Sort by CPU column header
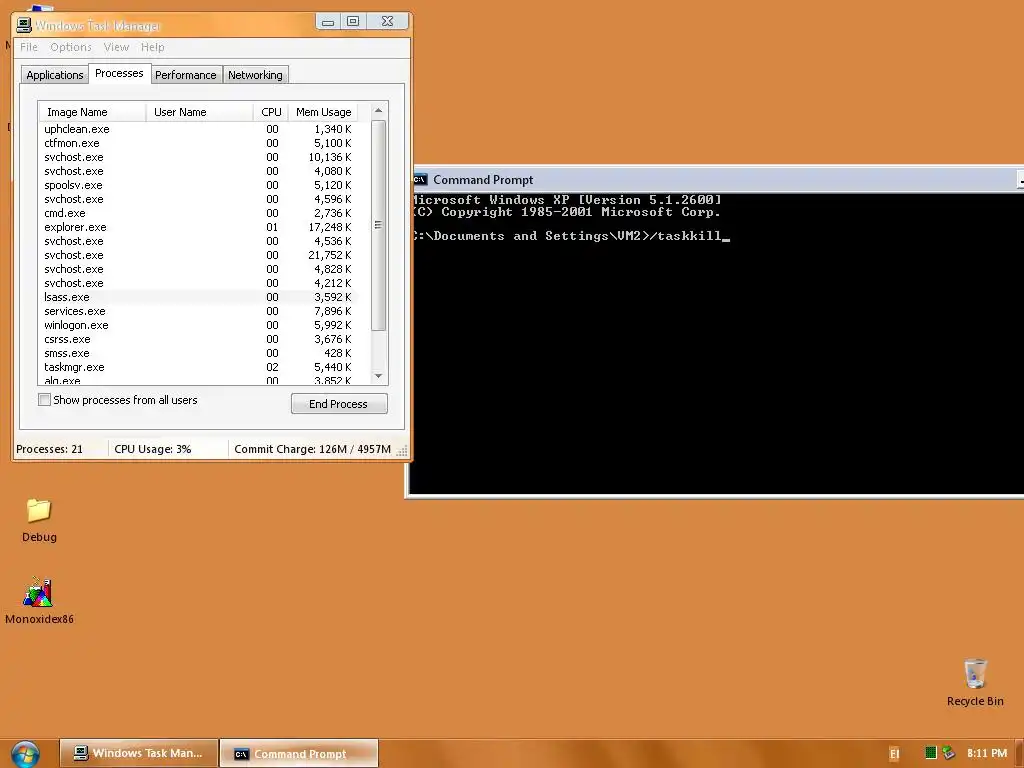Screen dimensions: 1024x768 [270, 112]
